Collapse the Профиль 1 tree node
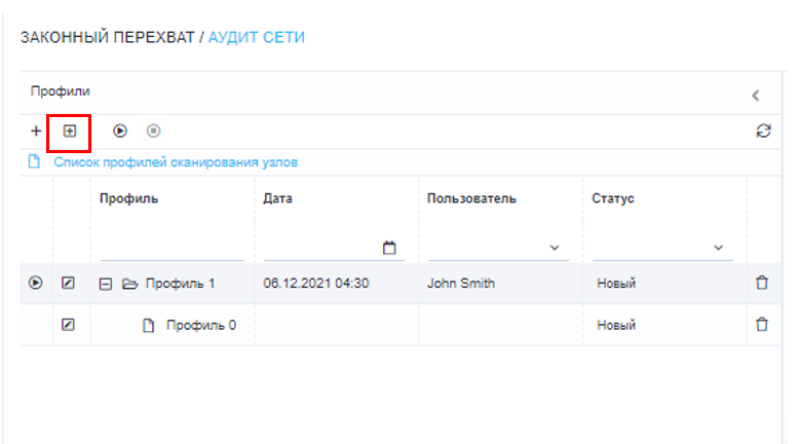 (x=105, y=283)
